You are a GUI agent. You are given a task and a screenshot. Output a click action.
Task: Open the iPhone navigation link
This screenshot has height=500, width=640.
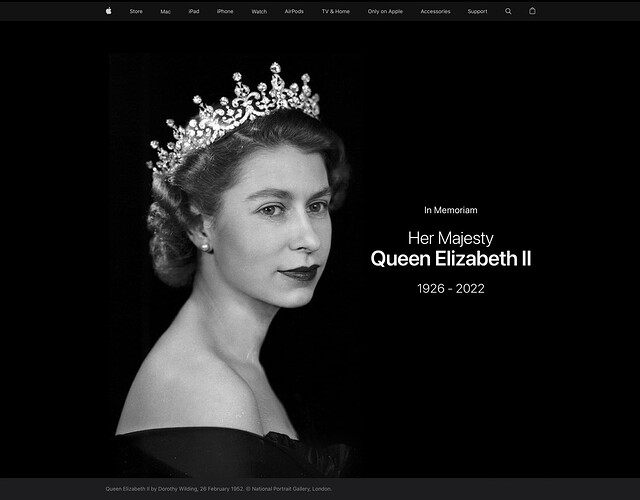225,11
